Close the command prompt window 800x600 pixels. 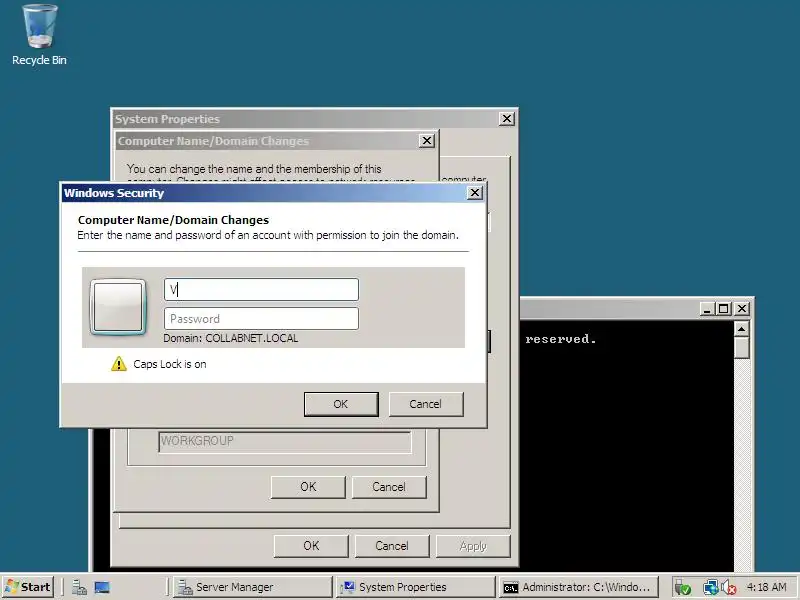coord(742,309)
